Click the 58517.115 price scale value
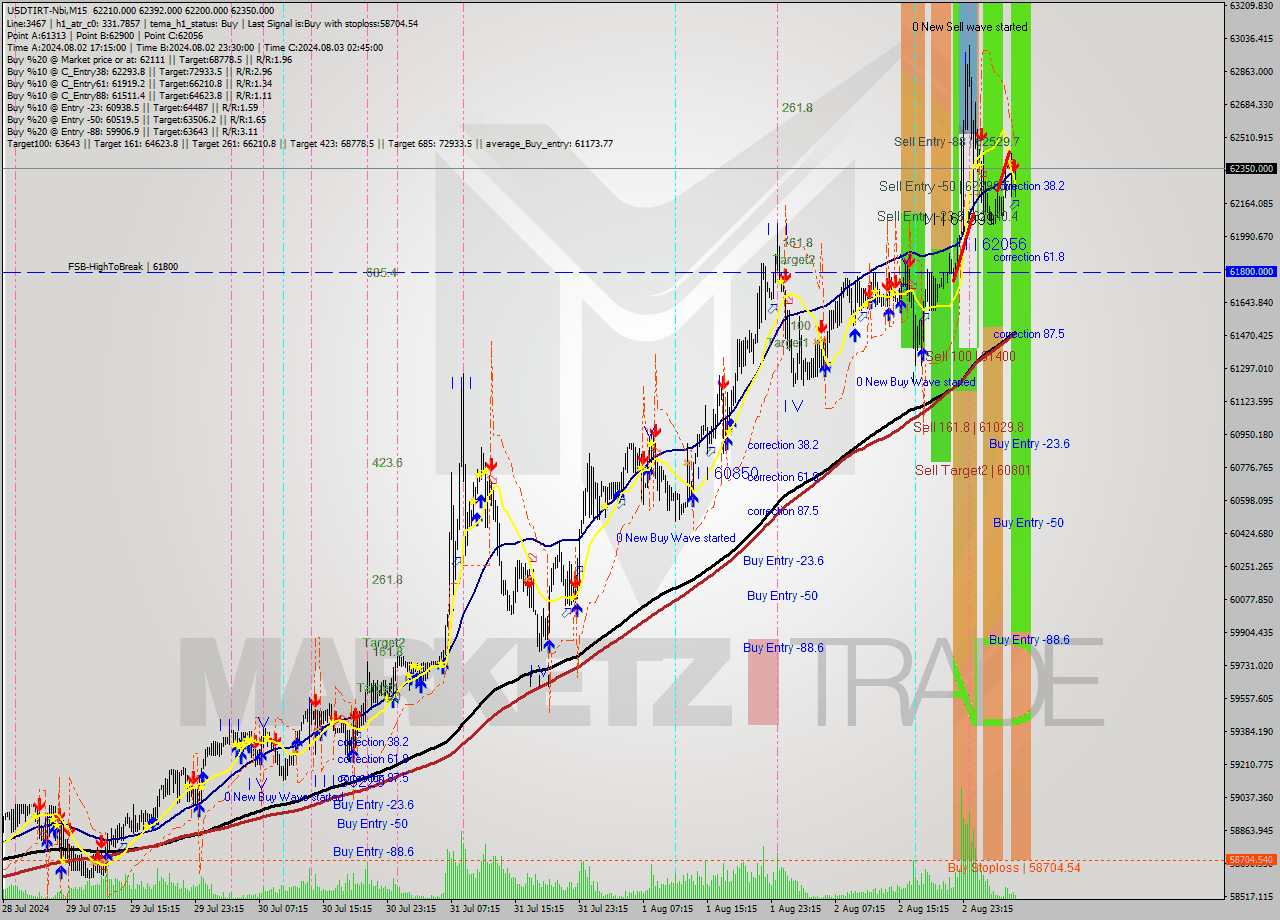 point(1250,897)
